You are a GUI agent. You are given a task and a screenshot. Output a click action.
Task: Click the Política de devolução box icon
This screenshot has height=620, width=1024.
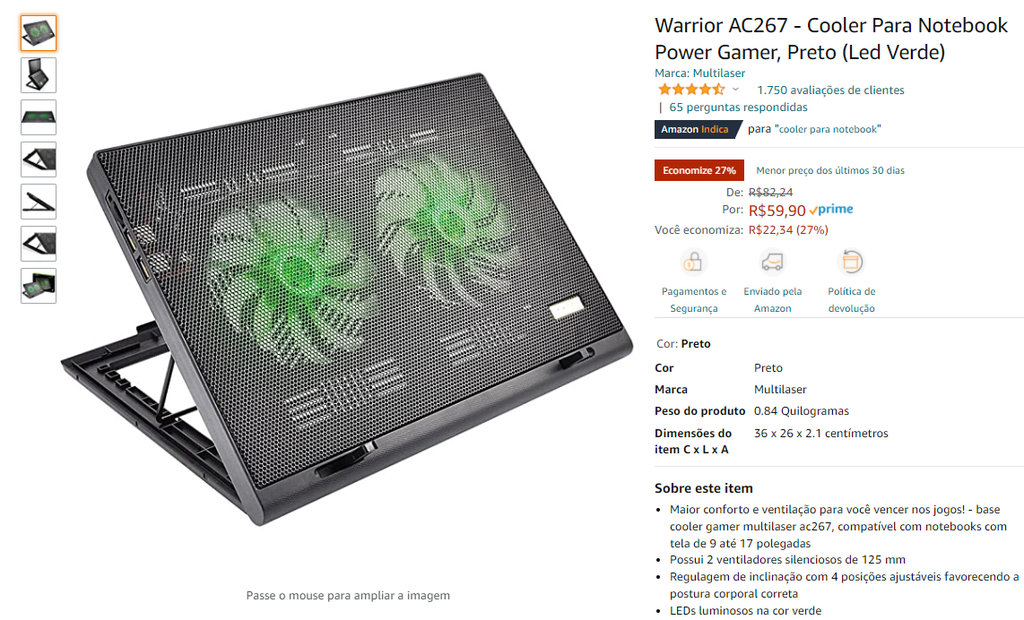[x=851, y=262]
